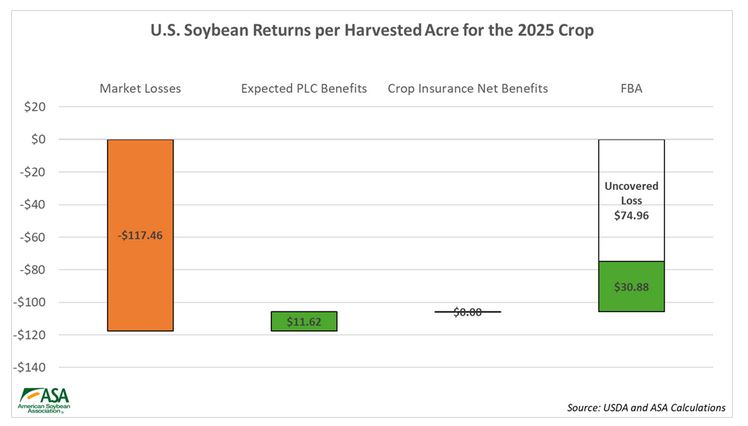Select the Market Losses category label
This screenshot has height=426, width=748.
pyautogui.click(x=140, y=88)
